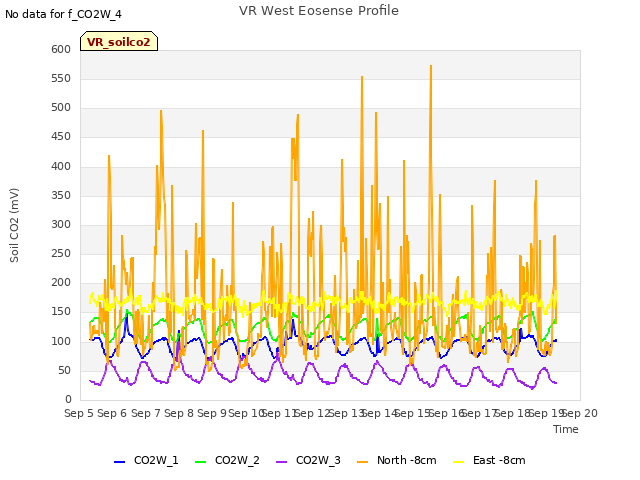
Task: Click the North -8cm legend entry
Action: [397, 461]
